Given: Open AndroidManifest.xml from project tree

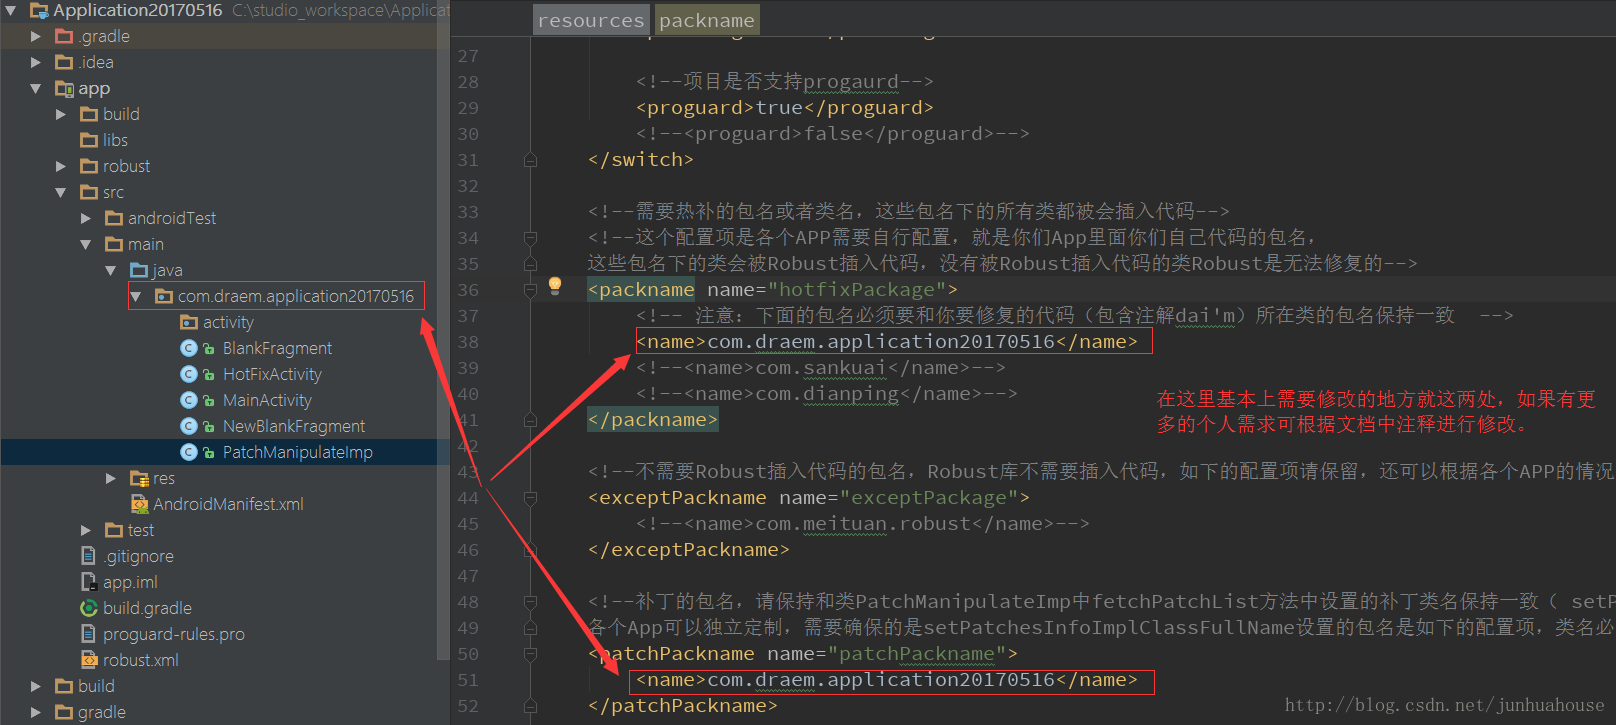Looking at the screenshot, I should [228, 504].
